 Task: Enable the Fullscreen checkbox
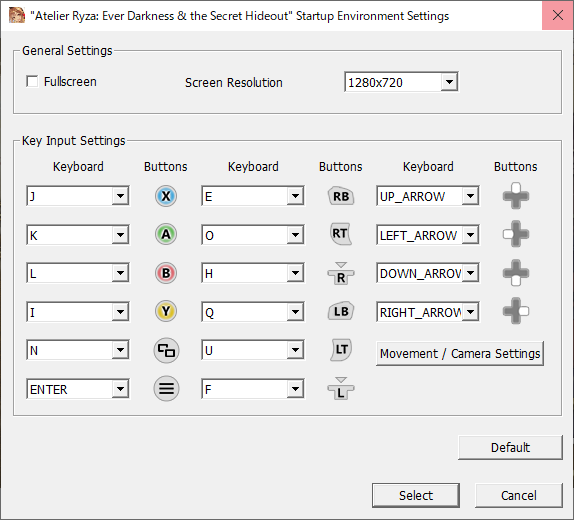click(32, 81)
